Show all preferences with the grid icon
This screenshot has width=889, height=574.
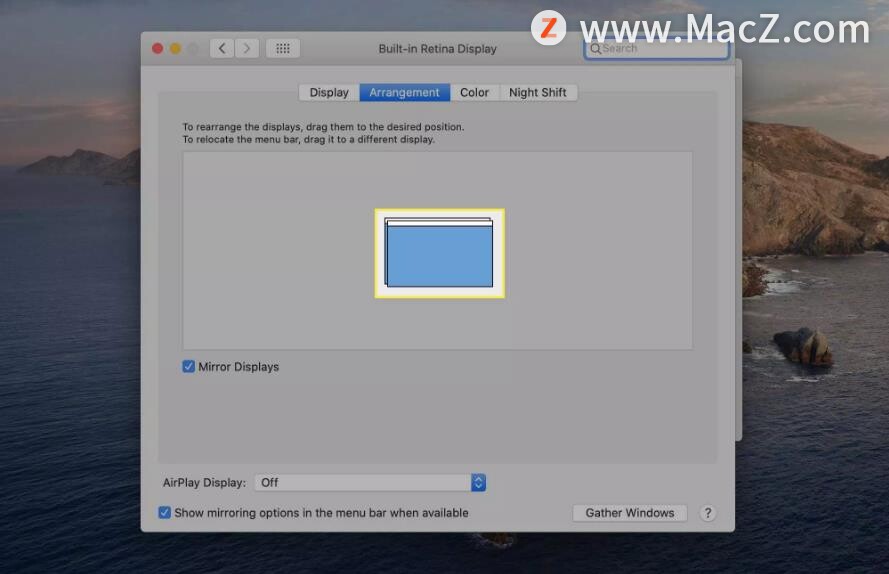click(283, 49)
